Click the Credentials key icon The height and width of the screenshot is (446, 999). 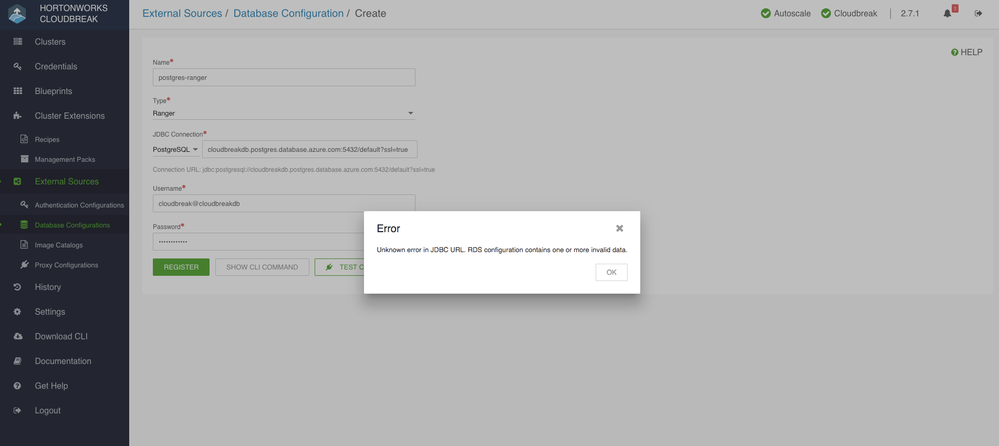18,66
